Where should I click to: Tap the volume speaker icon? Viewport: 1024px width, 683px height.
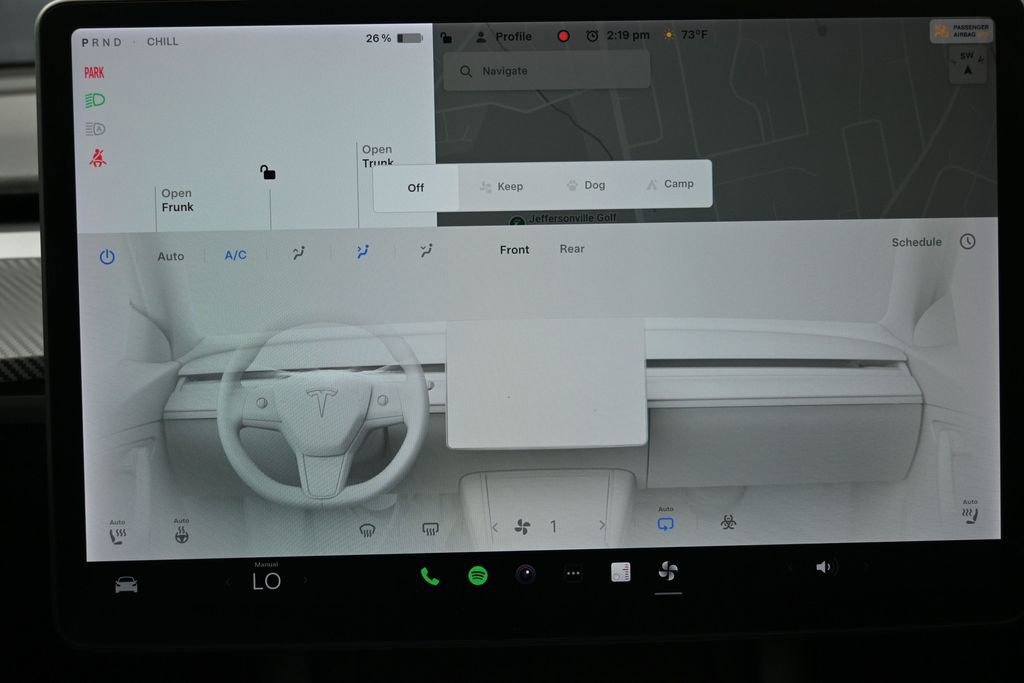824,567
